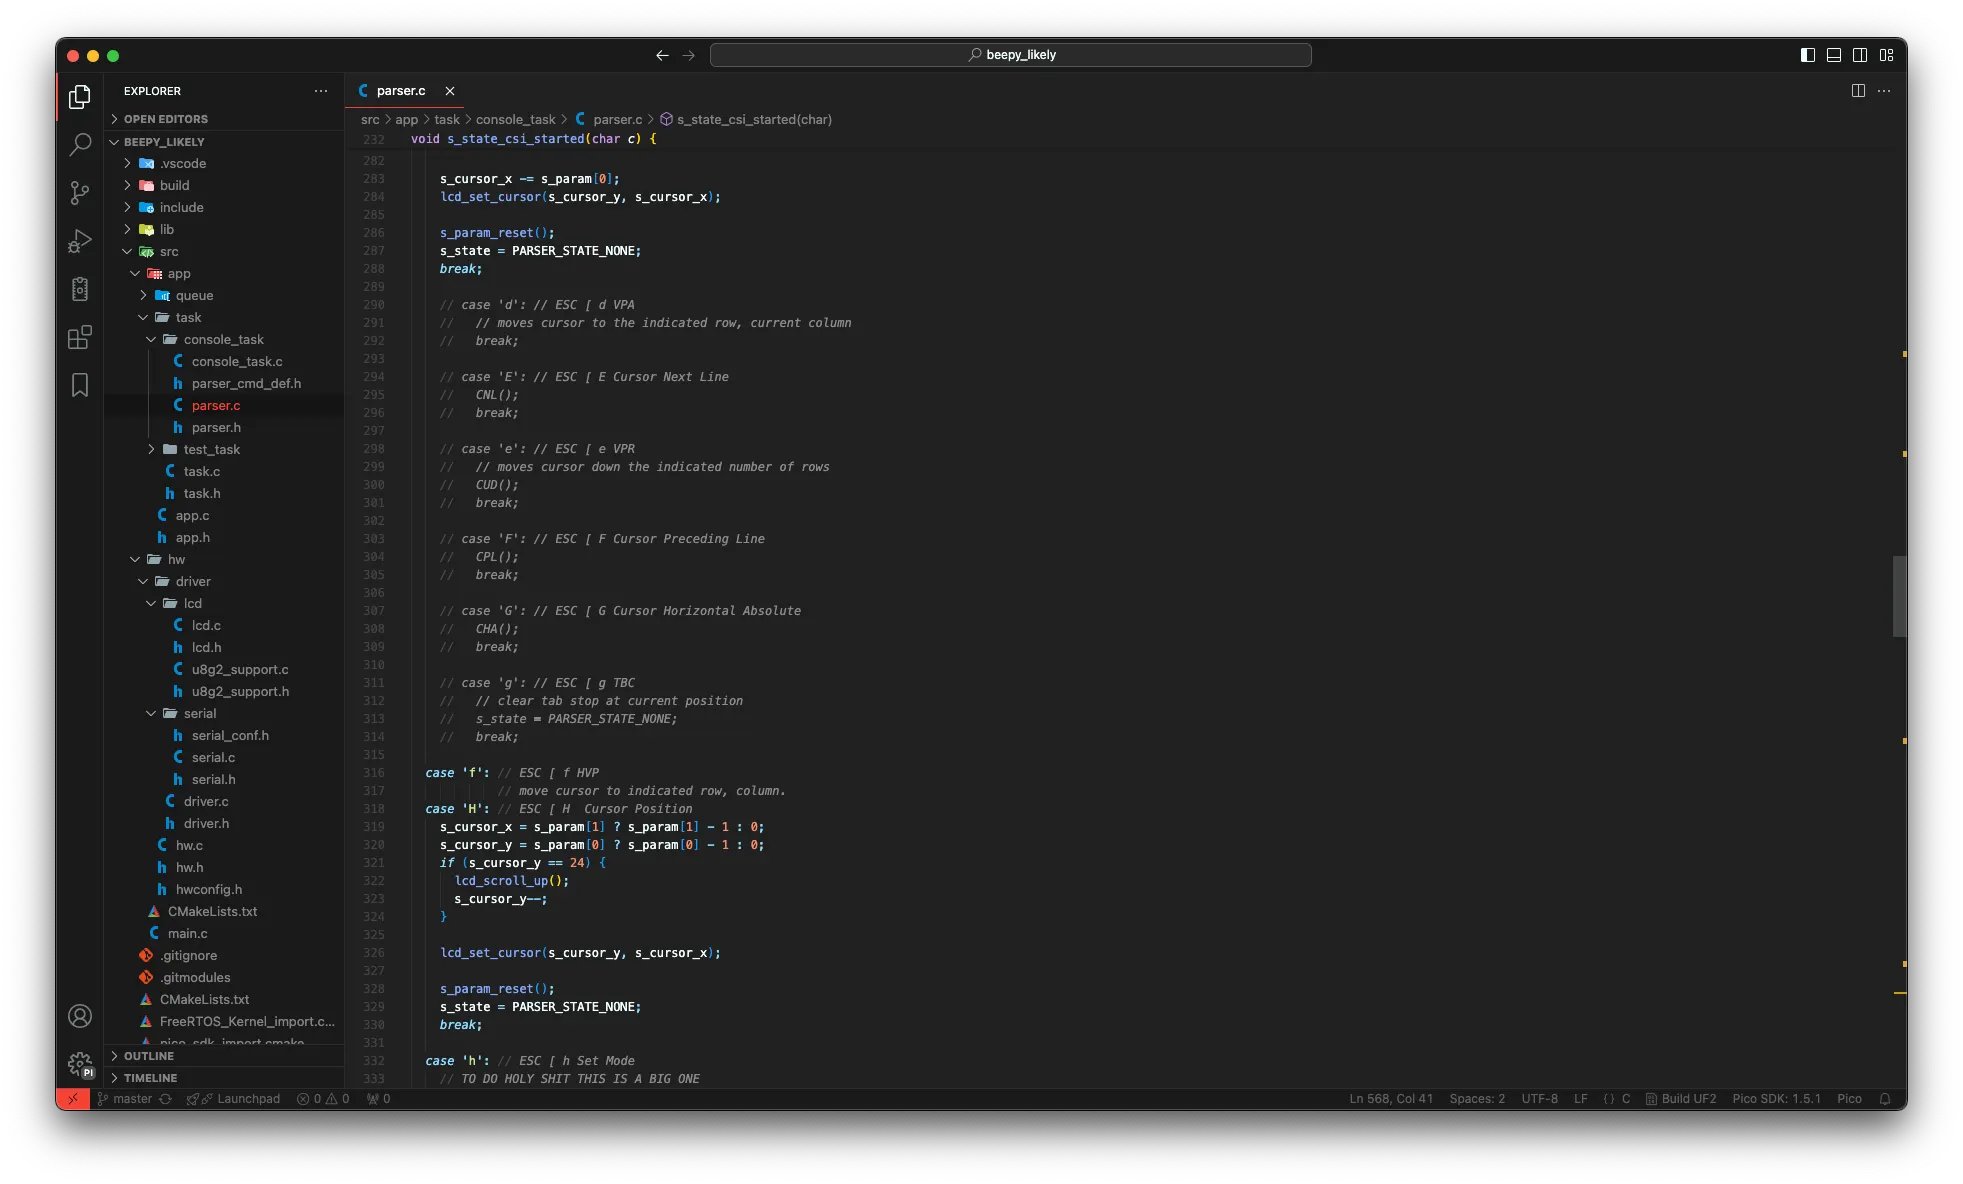Open console_task.c in the explorer

pos(237,361)
